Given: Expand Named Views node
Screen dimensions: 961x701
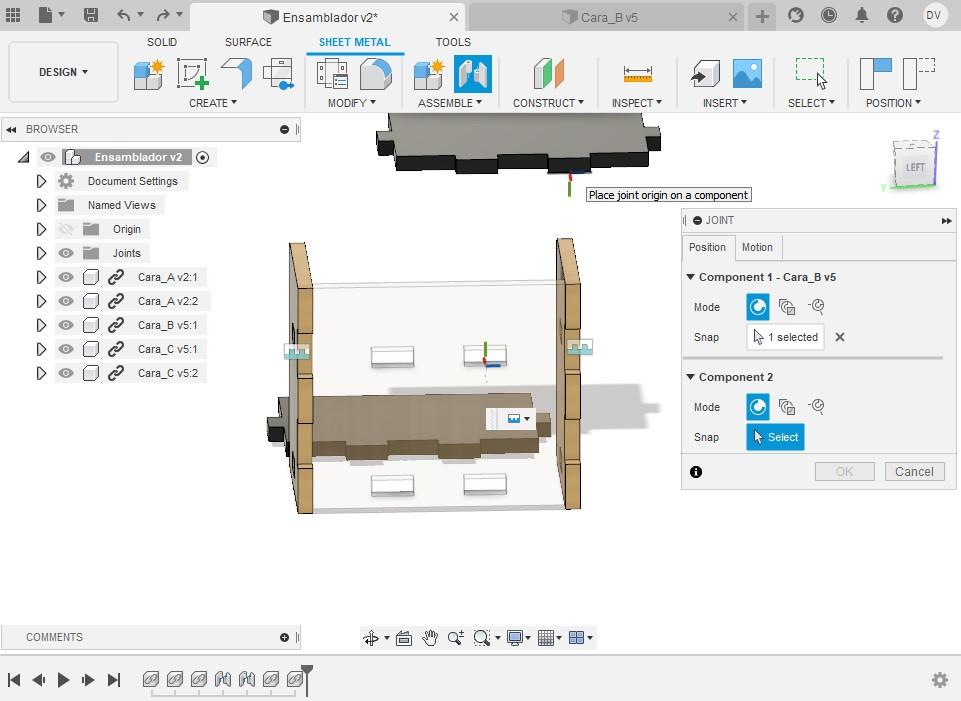Looking at the screenshot, I should coord(41,205).
